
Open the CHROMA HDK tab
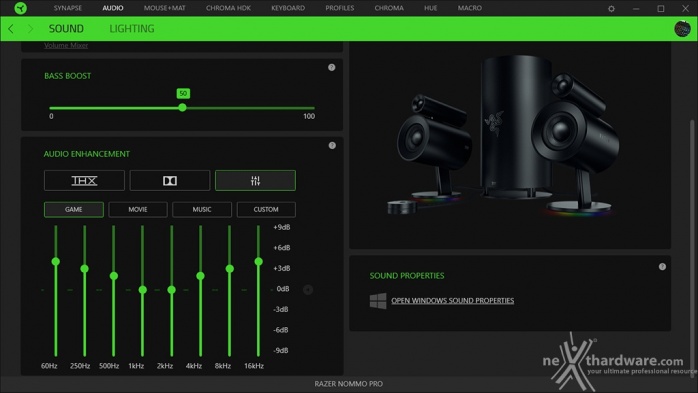[228, 8]
